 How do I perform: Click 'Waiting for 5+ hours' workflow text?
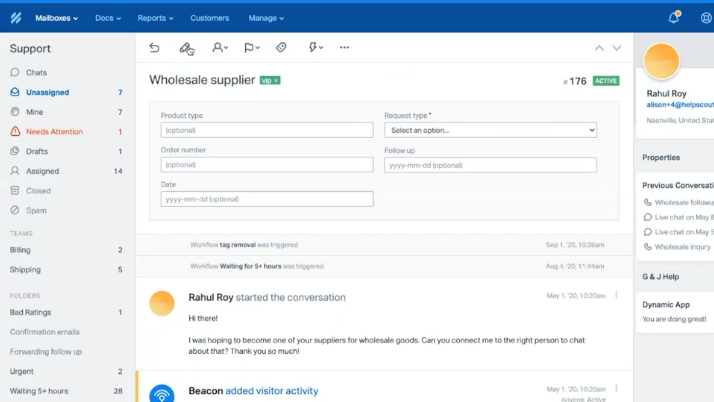250,266
